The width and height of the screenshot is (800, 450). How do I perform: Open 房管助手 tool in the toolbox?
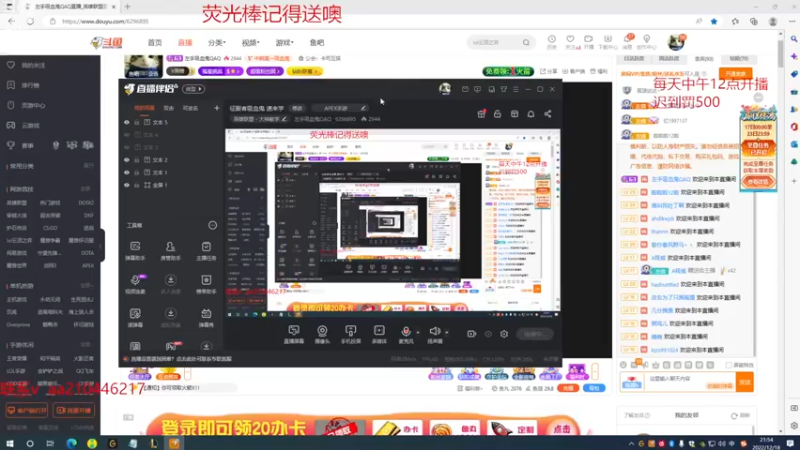170,251
